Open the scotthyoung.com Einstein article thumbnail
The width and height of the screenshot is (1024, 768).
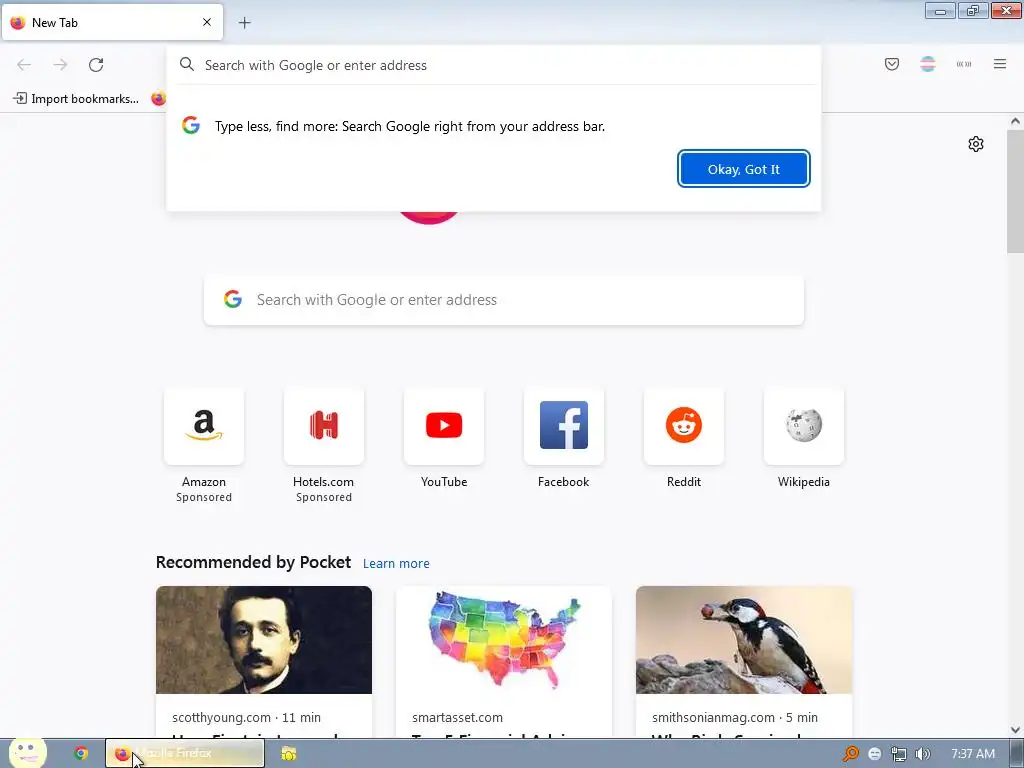point(264,640)
